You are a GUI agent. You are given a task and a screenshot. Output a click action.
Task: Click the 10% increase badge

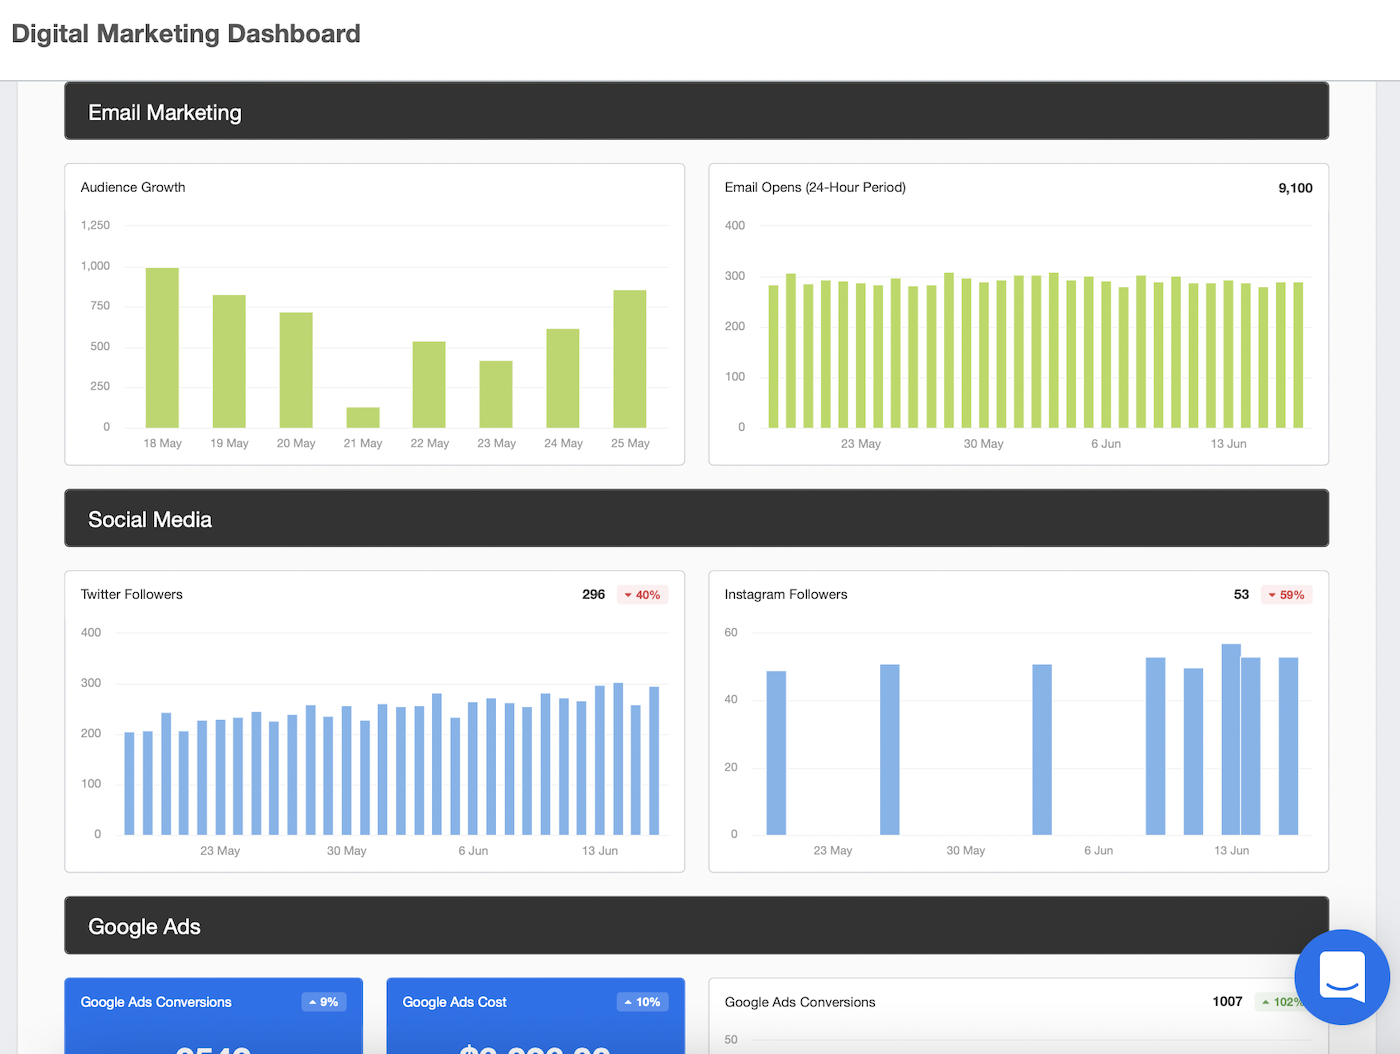coord(642,1002)
